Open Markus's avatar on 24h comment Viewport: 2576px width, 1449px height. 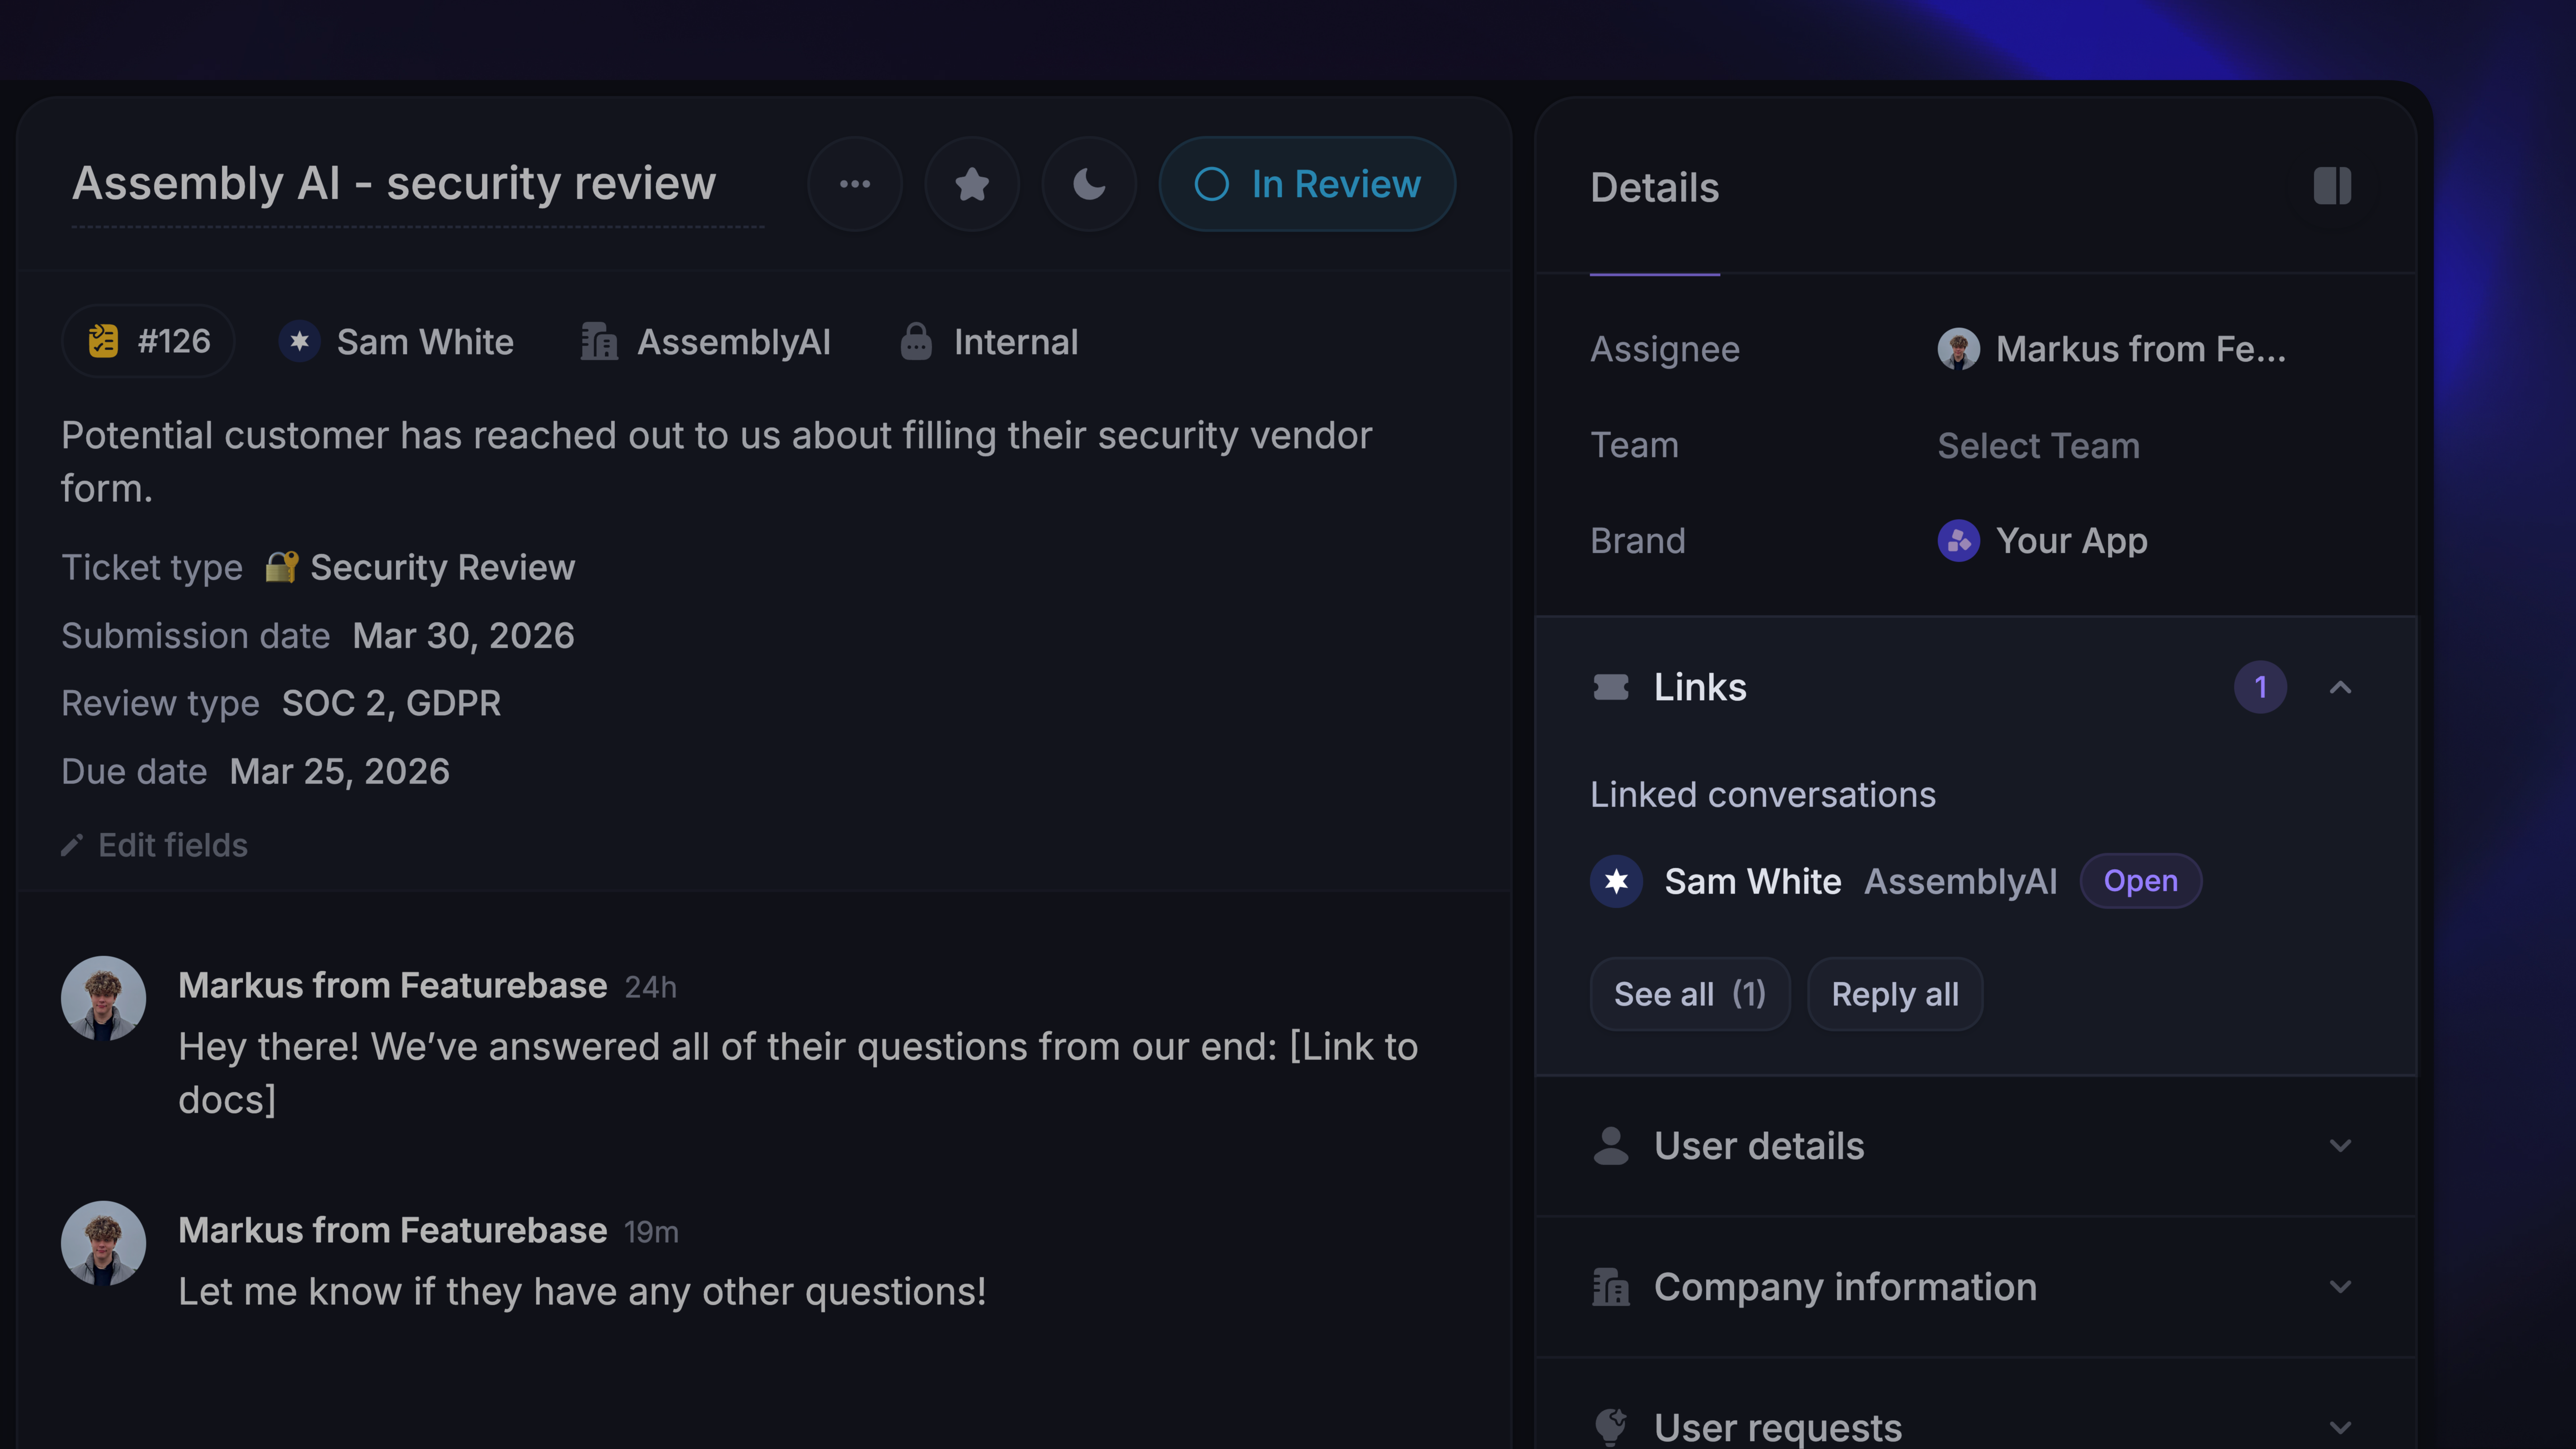point(103,998)
